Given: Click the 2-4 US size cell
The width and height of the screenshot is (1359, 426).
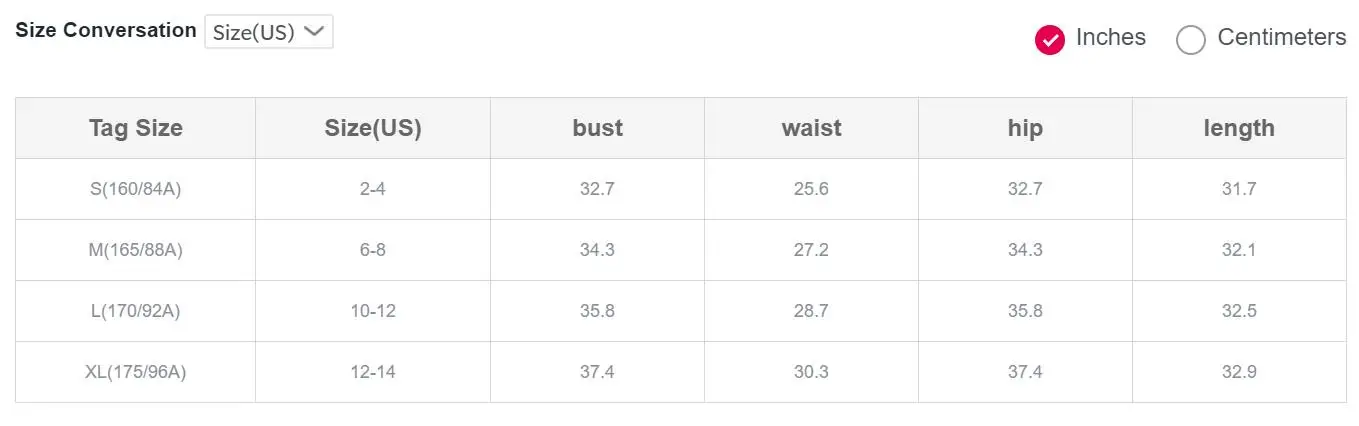Looking at the screenshot, I should click(x=372, y=189).
